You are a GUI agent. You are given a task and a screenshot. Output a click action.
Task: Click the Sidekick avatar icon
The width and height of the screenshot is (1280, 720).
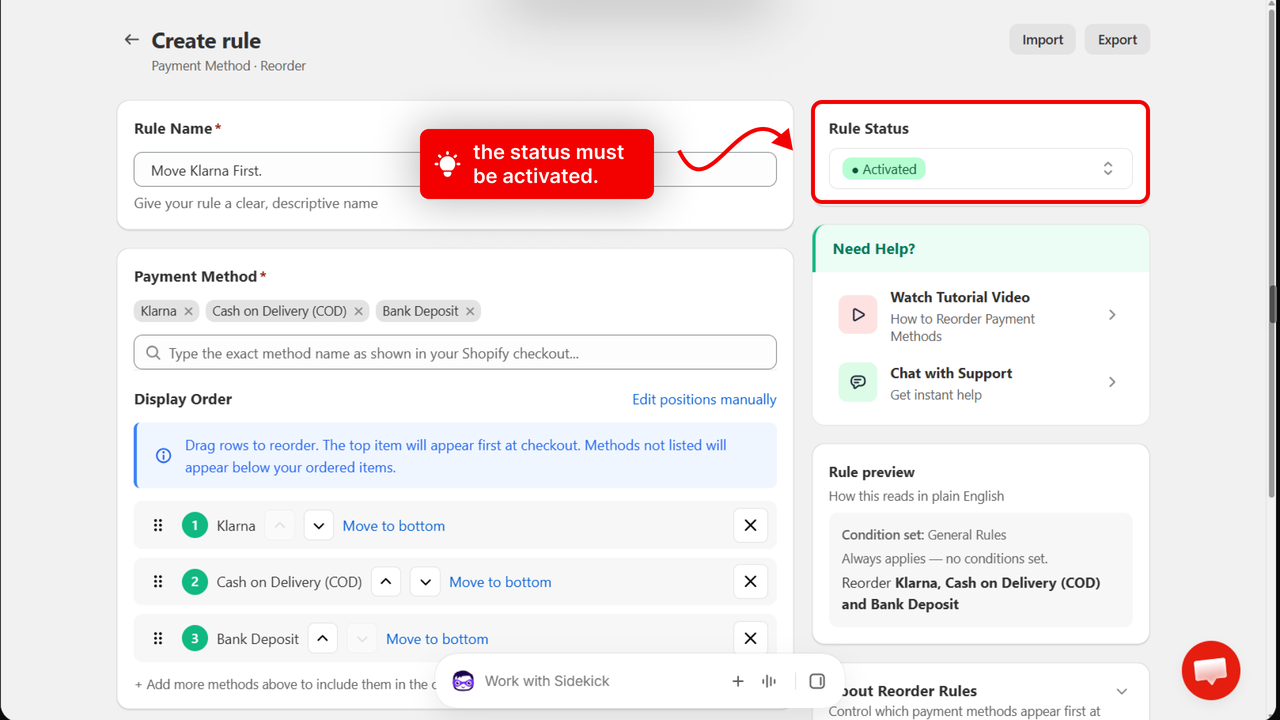[x=463, y=681]
